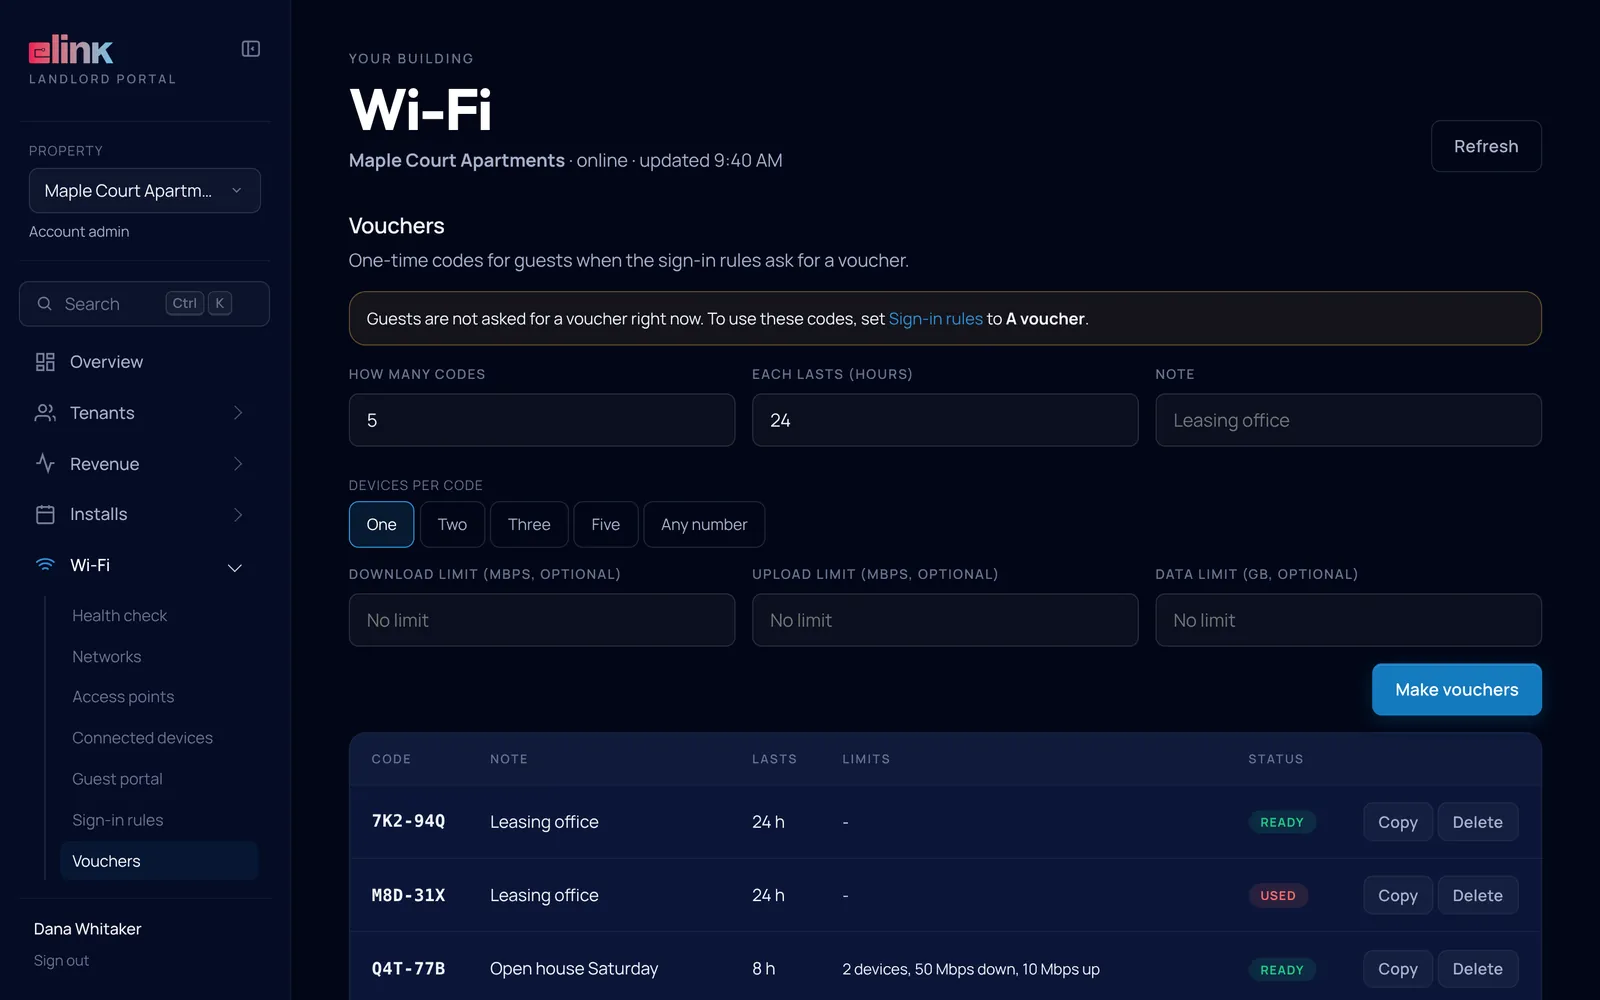
Task: Select Five devices per code
Action: pos(605,524)
